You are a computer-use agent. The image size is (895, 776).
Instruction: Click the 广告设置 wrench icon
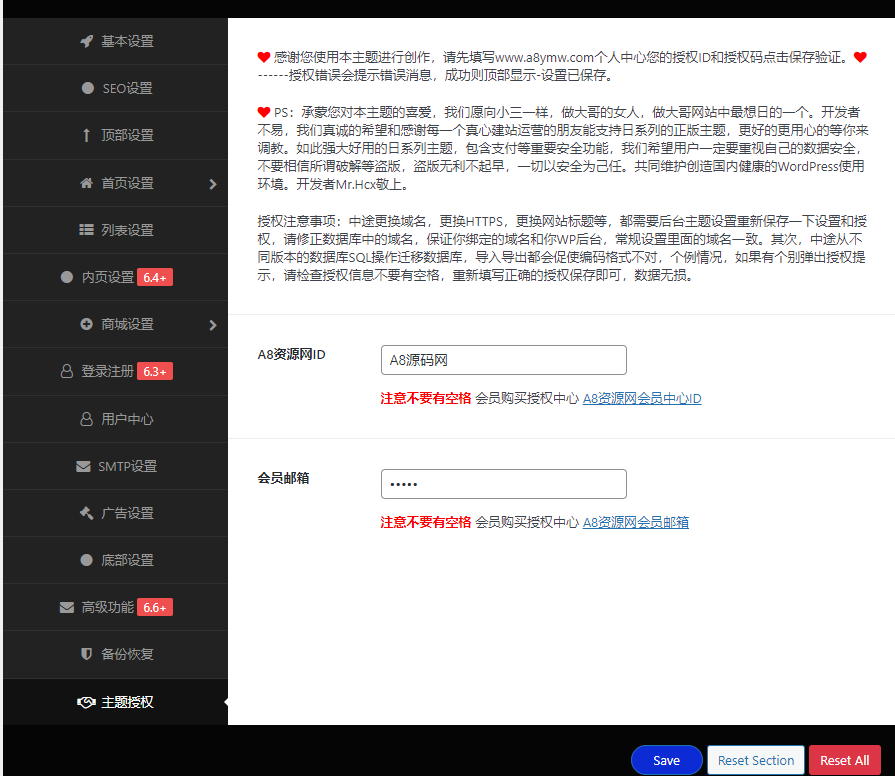click(x=87, y=513)
